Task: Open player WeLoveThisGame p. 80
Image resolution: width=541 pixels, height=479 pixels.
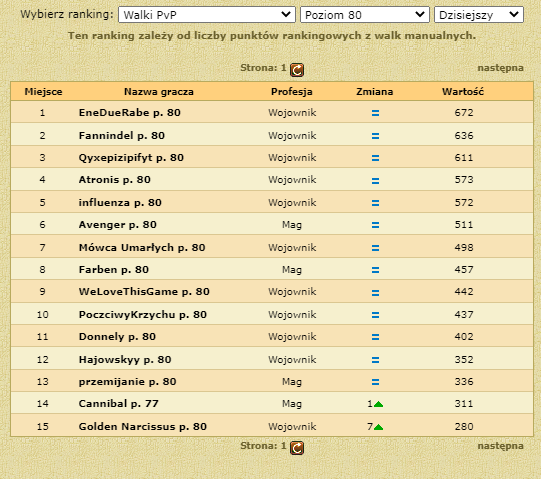Action: point(144,292)
